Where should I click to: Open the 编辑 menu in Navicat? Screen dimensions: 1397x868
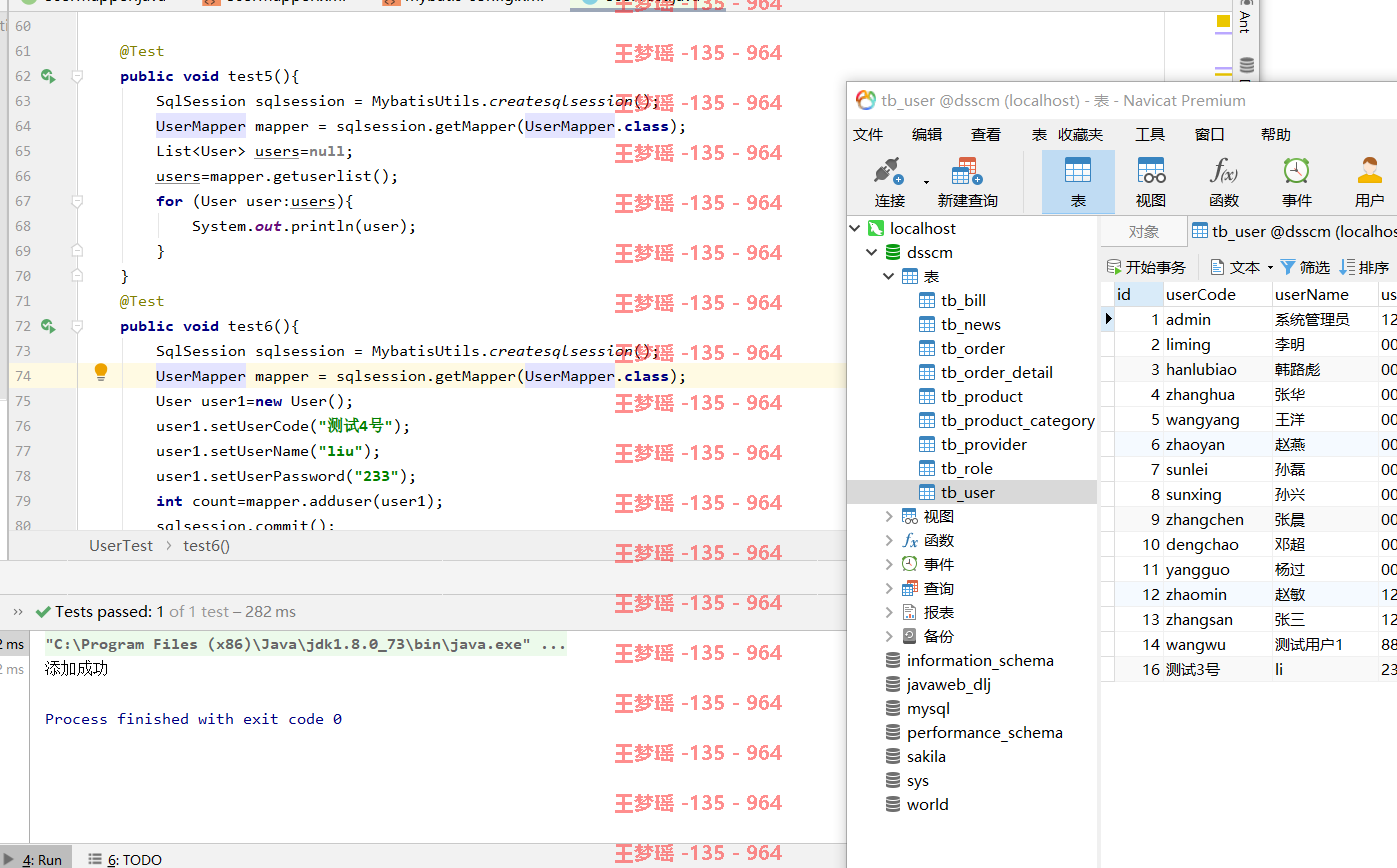tap(927, 134)
